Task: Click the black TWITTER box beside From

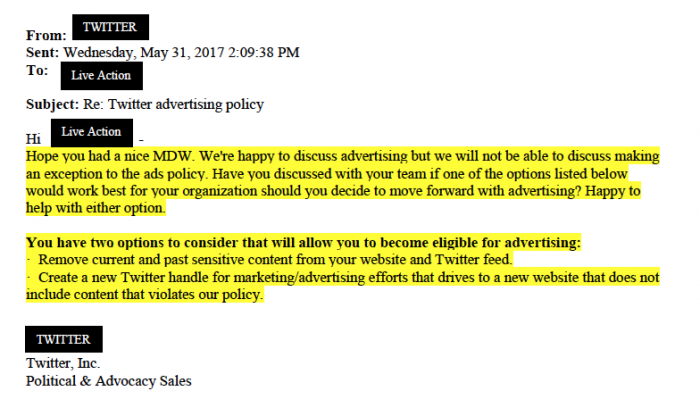Action: point(111,27)
